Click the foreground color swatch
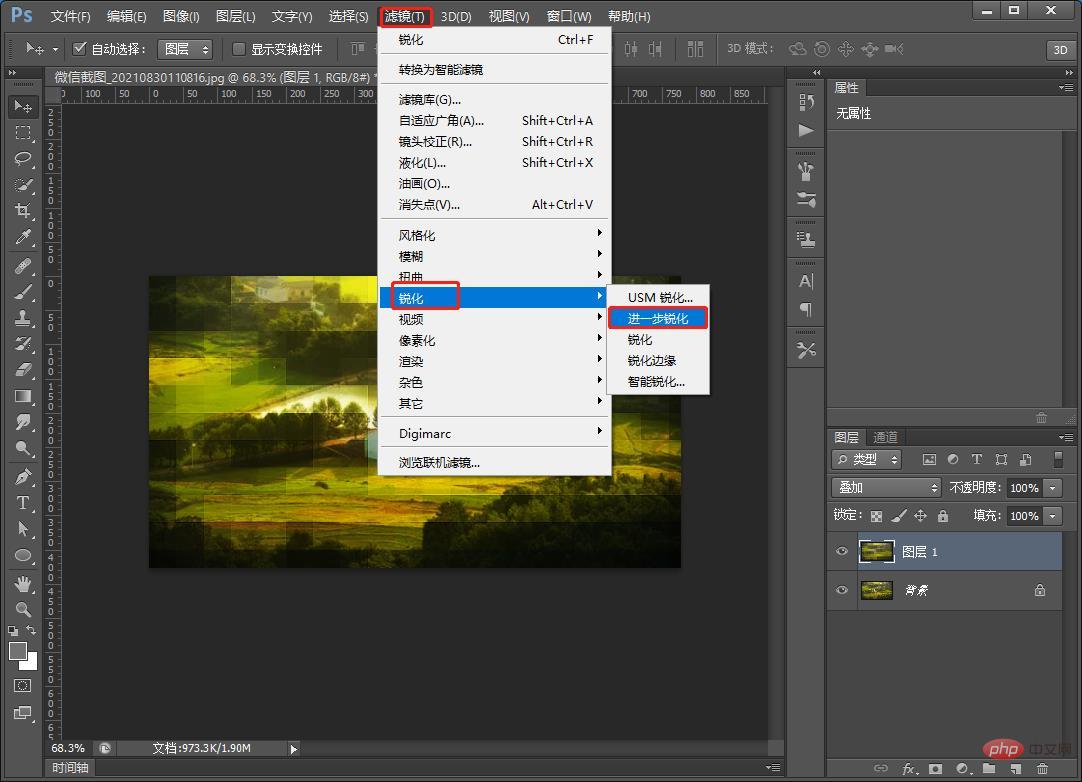The image size is (1082, 782). click(x=18, y=651)
